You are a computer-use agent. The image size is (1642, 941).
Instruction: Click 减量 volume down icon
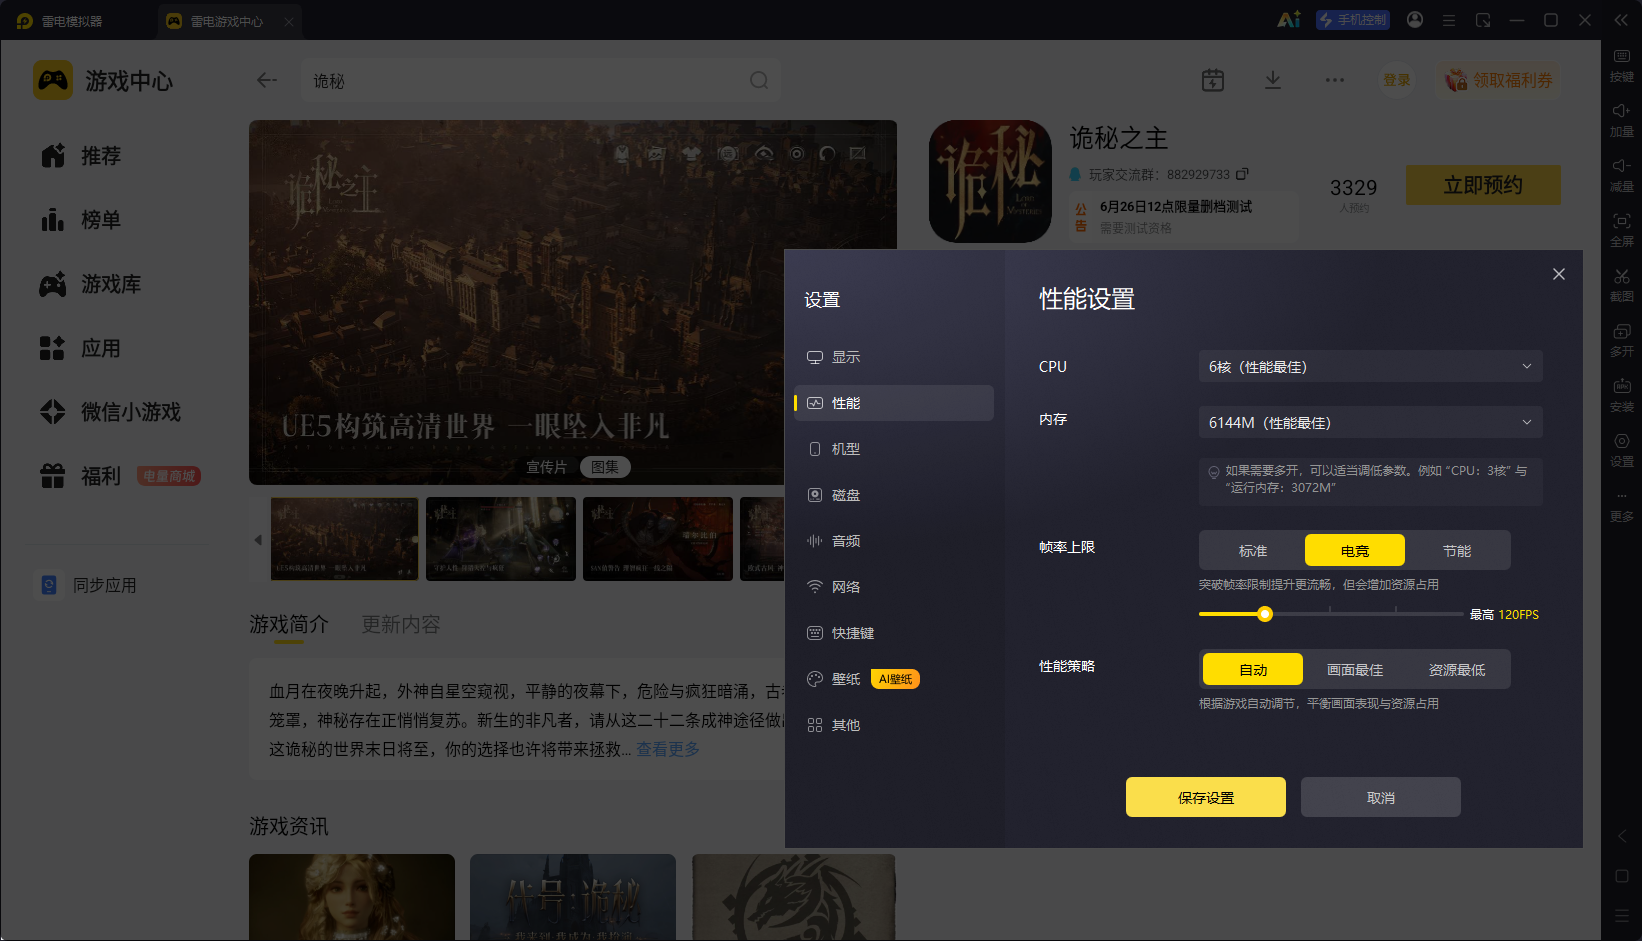tap(1622, 175)
